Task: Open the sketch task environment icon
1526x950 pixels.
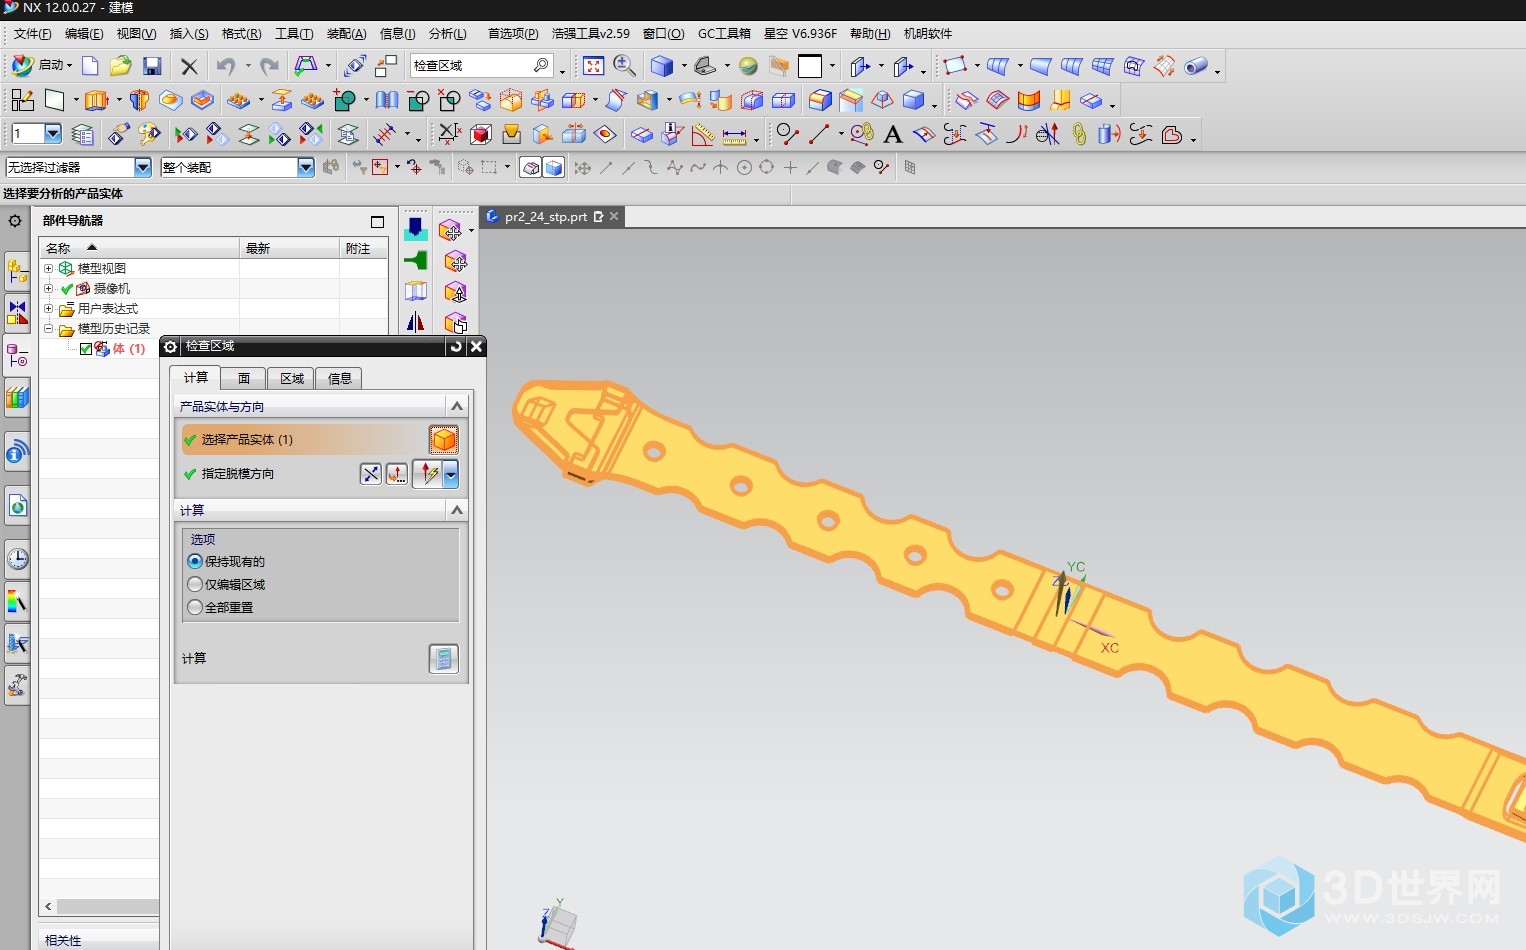Action: click(x=22, y=100)
